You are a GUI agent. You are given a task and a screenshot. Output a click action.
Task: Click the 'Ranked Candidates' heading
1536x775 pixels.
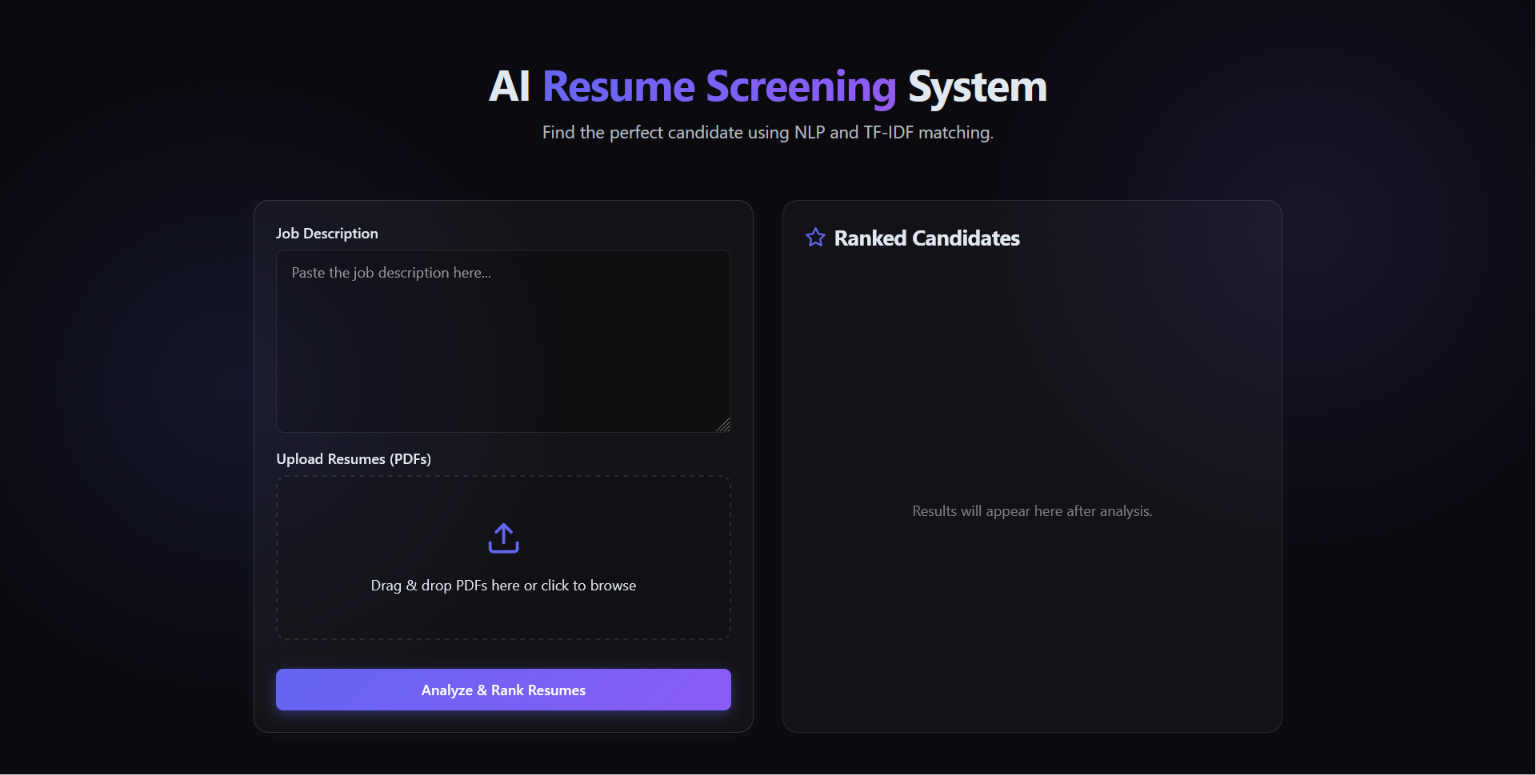[x=927, y=238]
